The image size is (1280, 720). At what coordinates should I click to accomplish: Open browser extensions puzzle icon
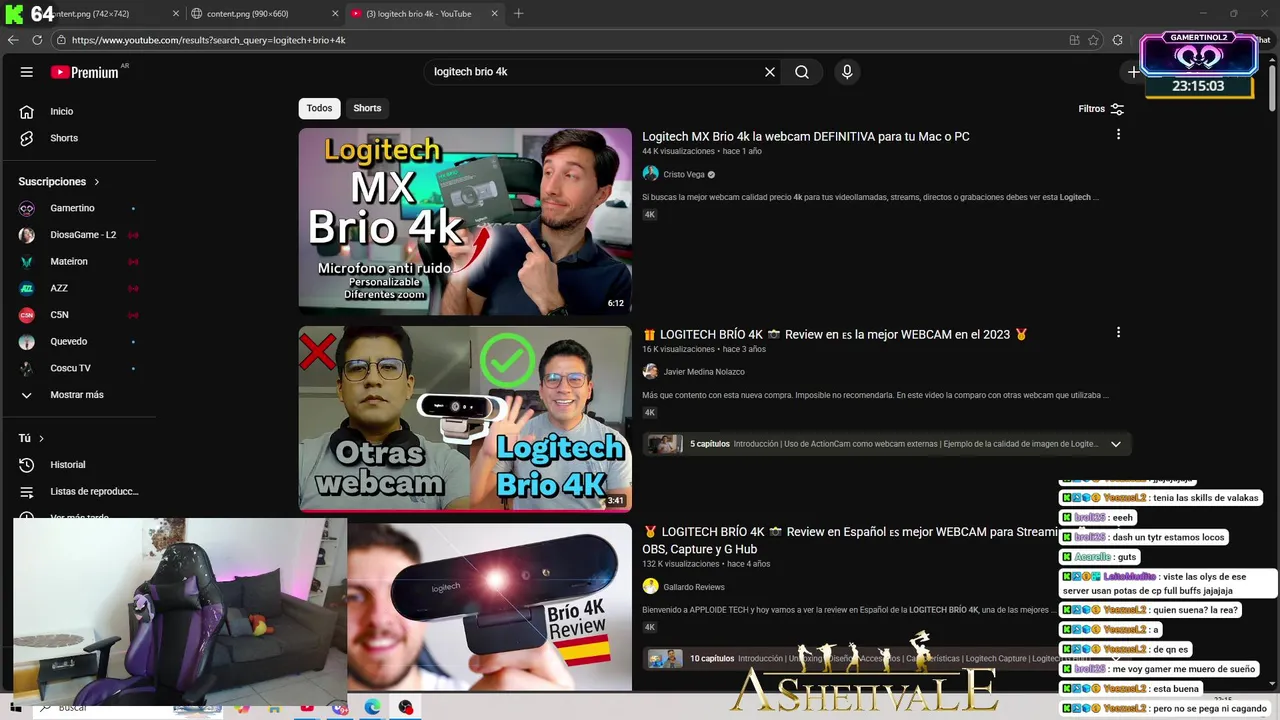pyautogui.click(x=1118, y=40)
